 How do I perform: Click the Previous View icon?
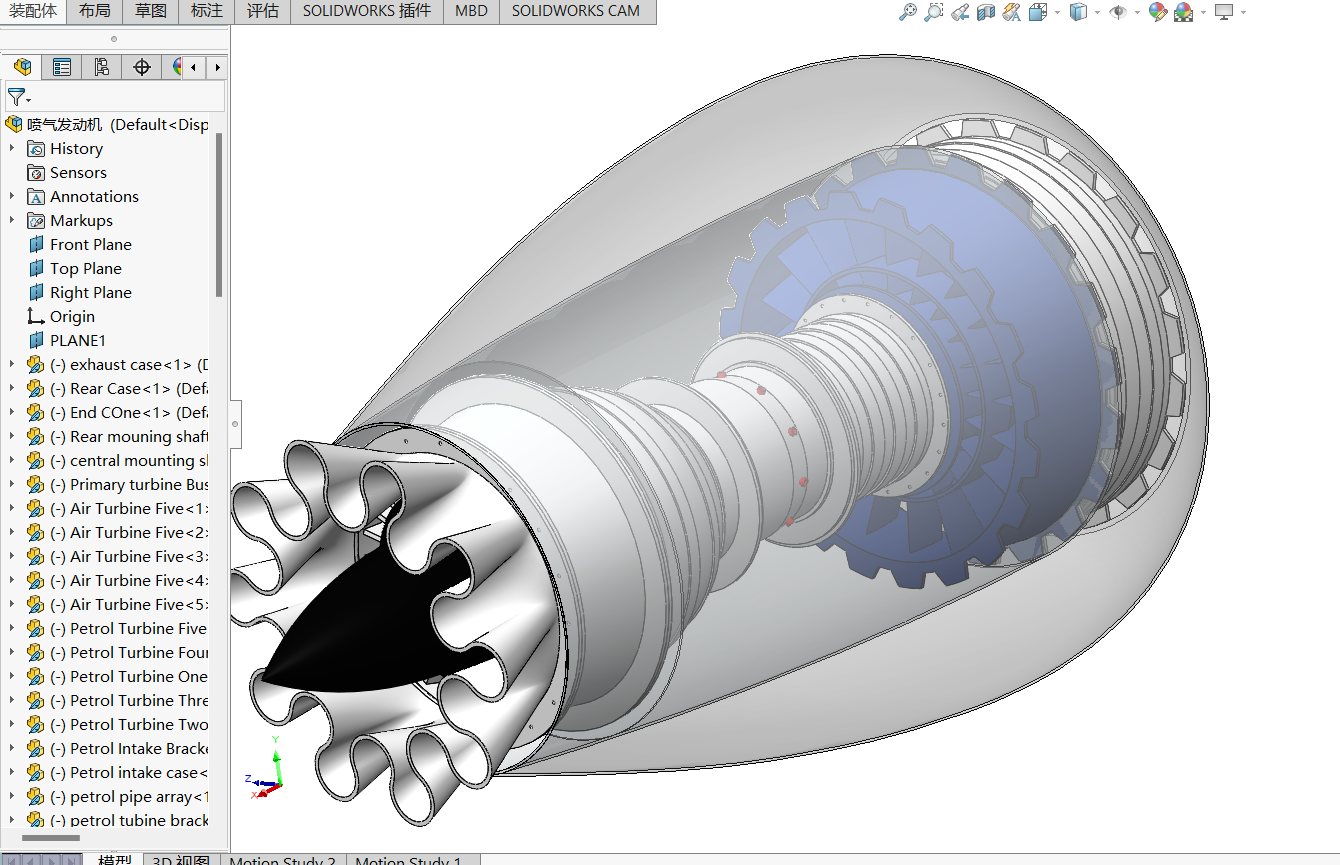(960, 12)
